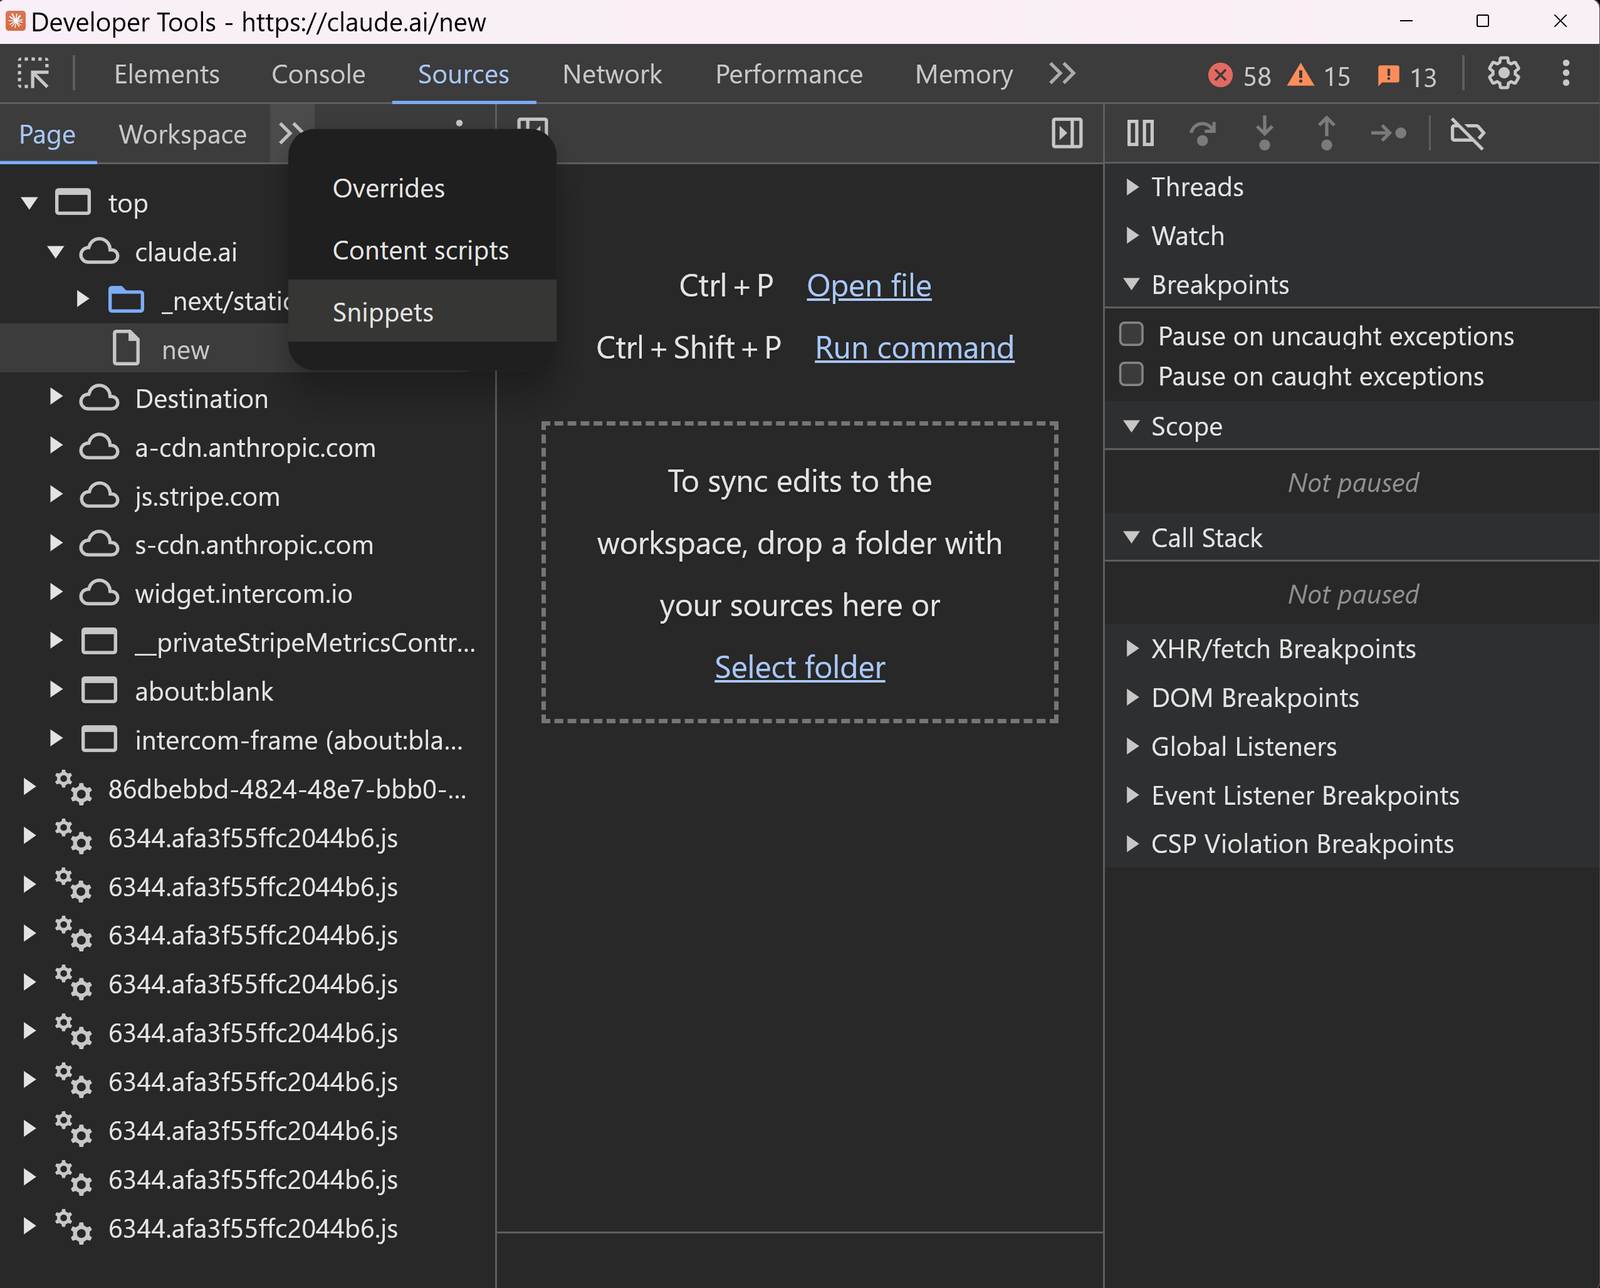Click the step over function call icon
Screen dimensions: 1600x1288
1202,133
